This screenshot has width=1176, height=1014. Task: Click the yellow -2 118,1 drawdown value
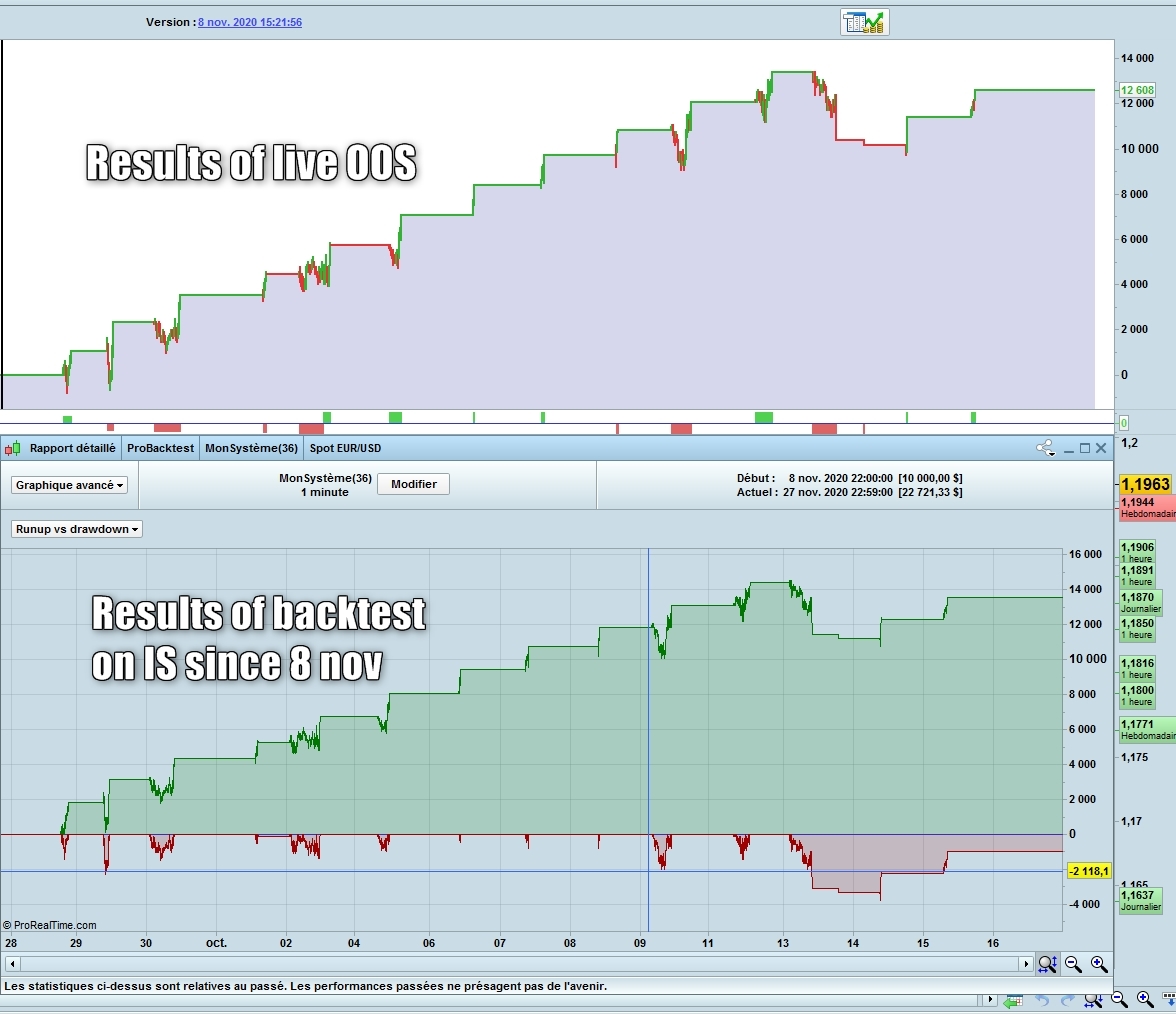coord(1089,872)
